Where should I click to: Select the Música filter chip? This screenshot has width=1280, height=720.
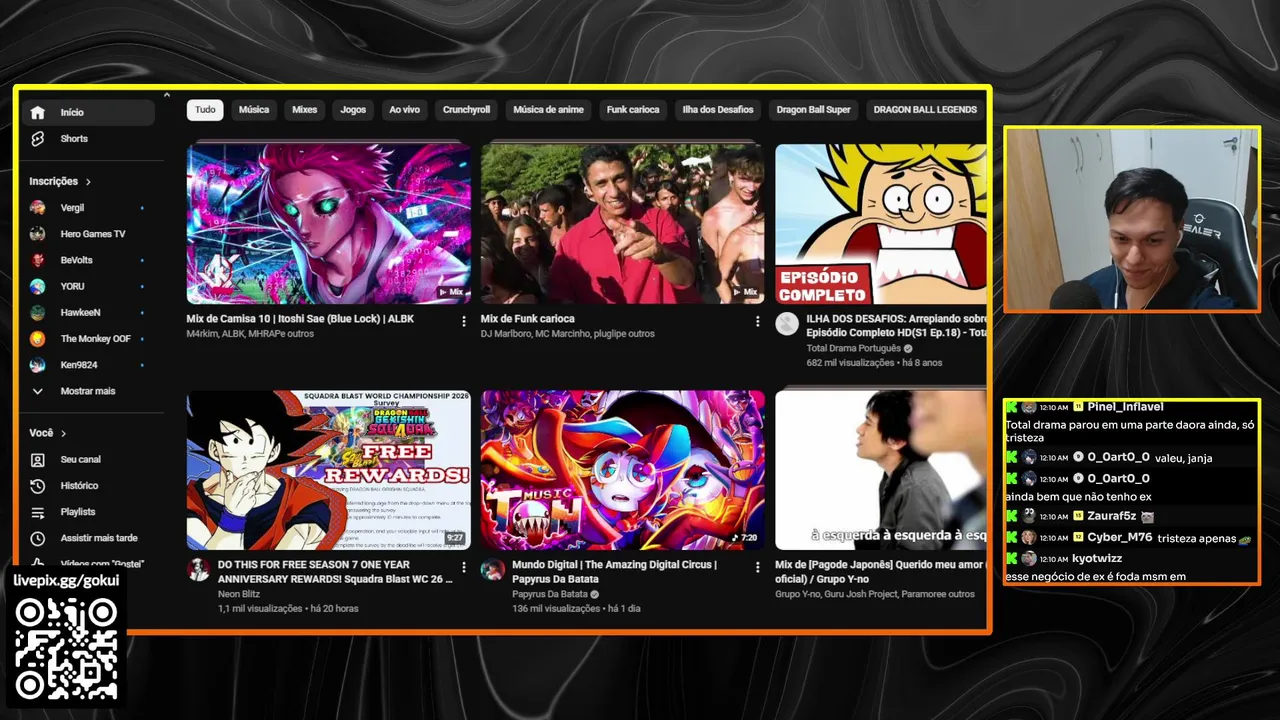(x=254, y=110)
